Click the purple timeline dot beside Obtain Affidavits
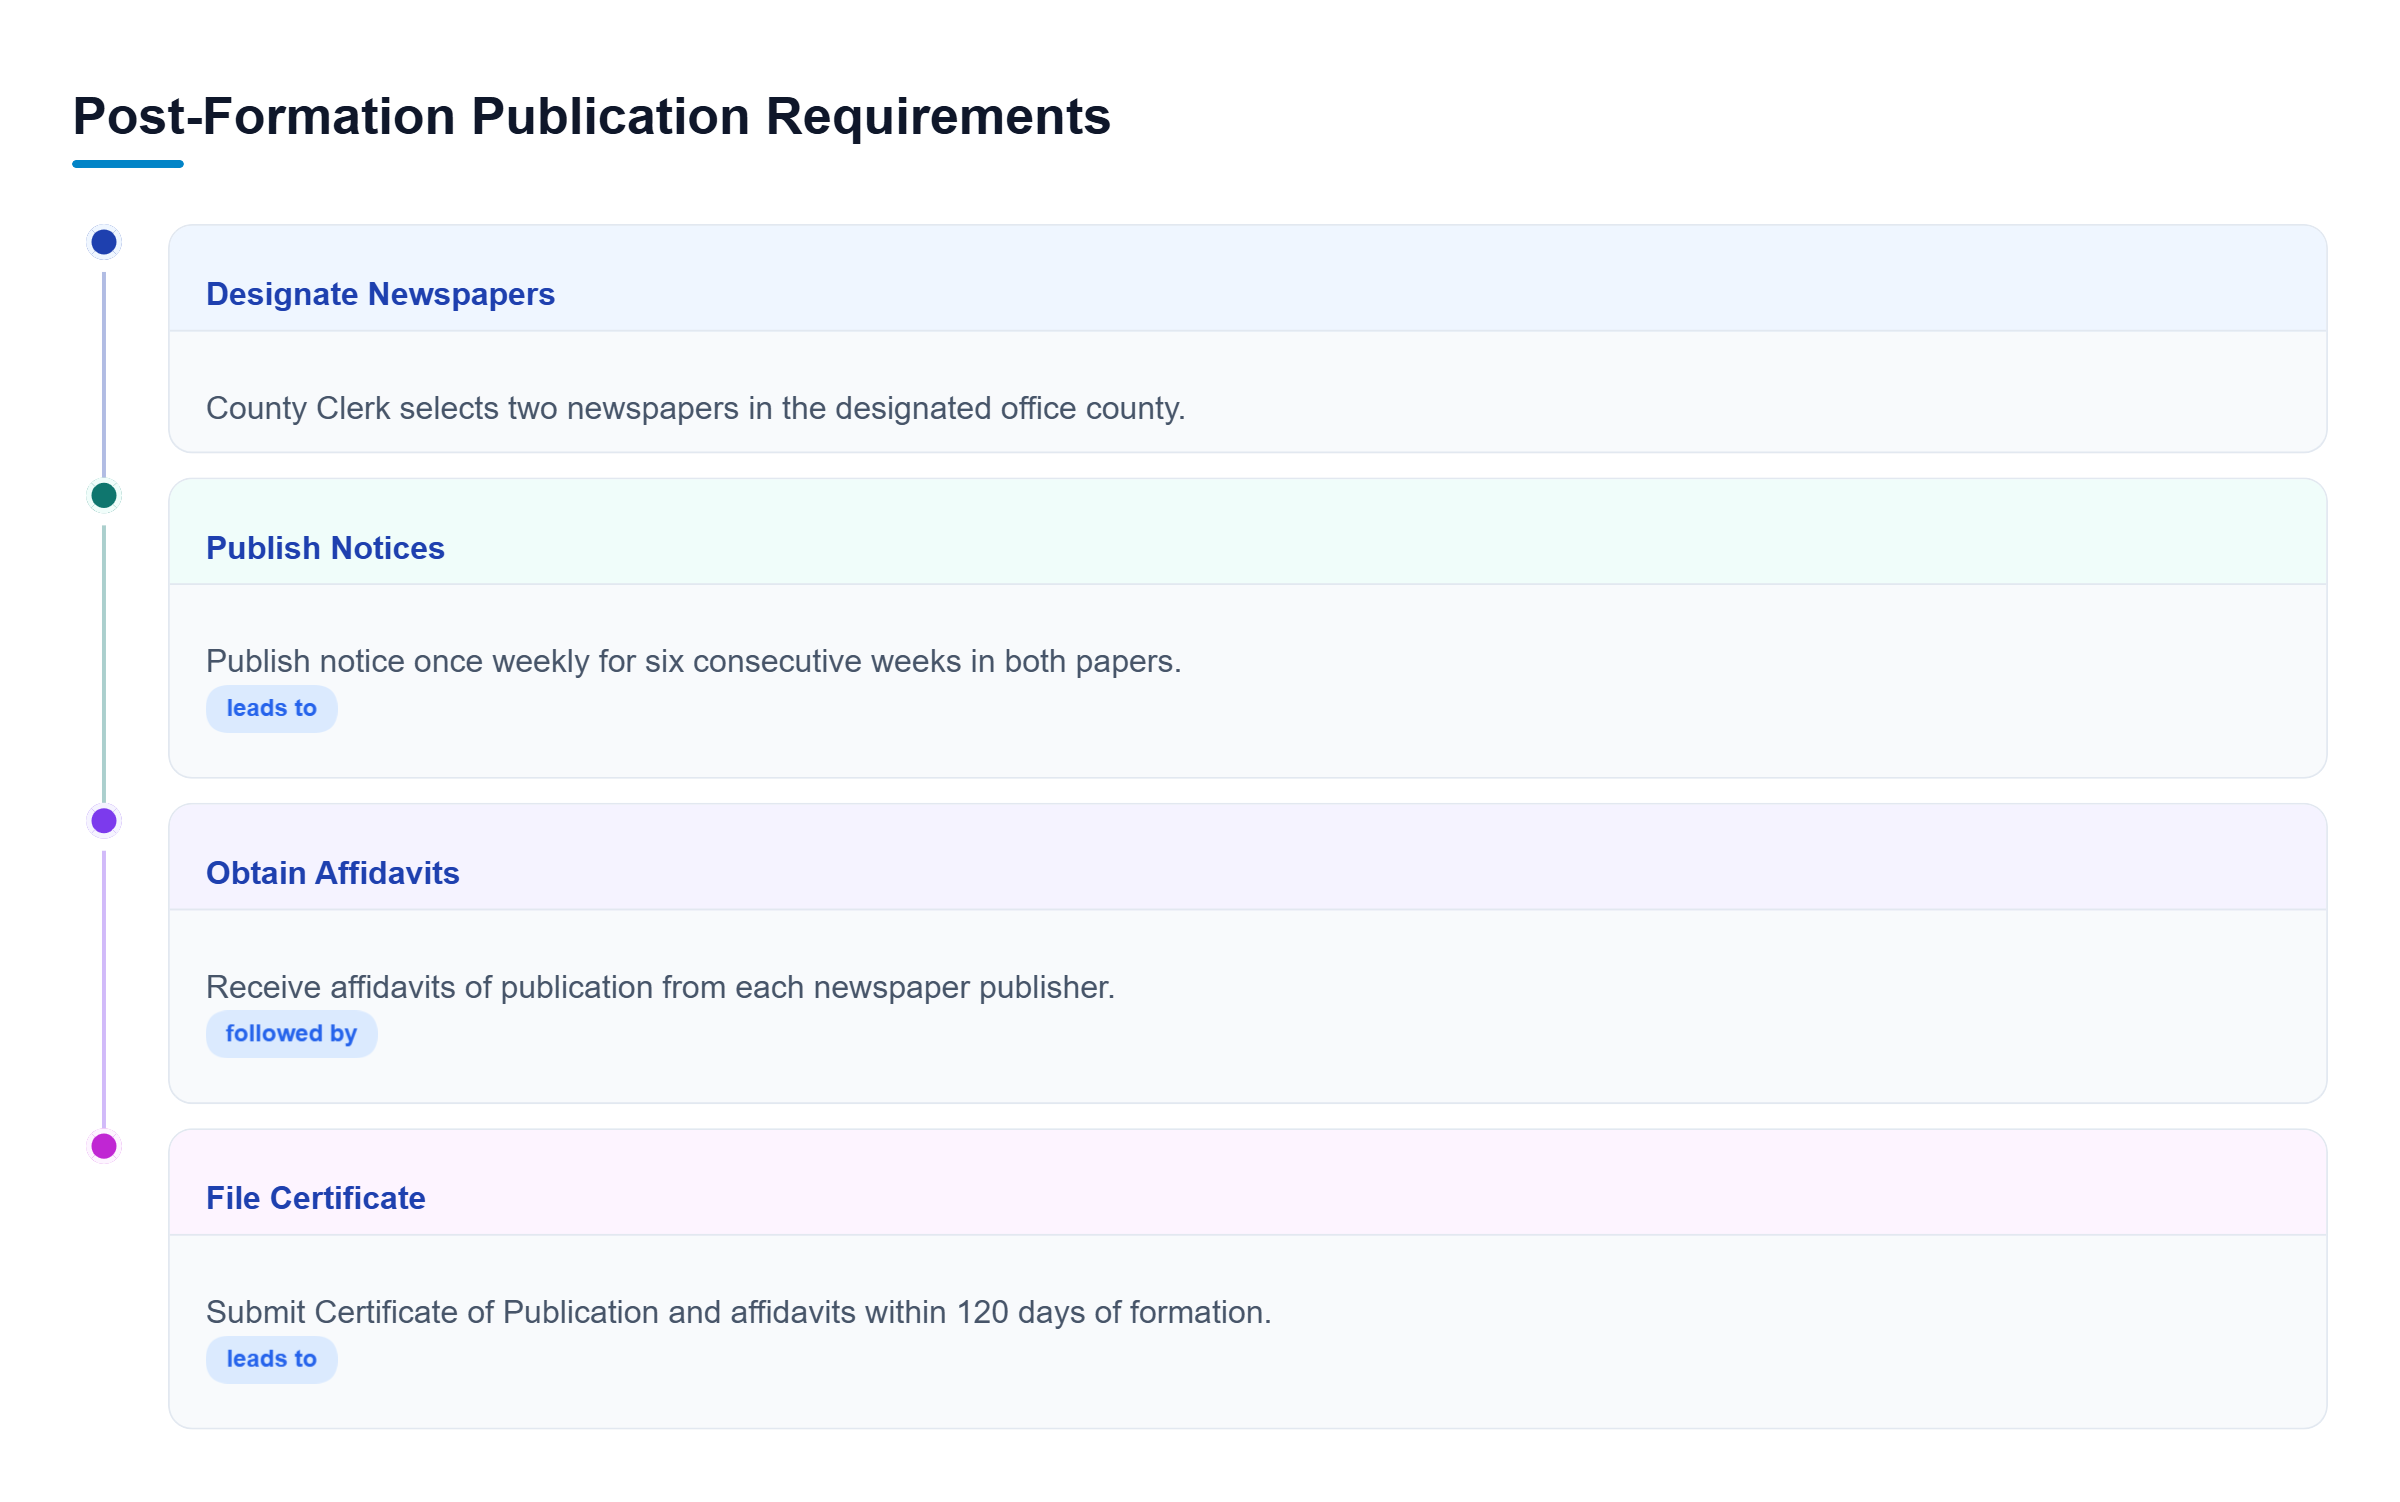 click(104, 821)
